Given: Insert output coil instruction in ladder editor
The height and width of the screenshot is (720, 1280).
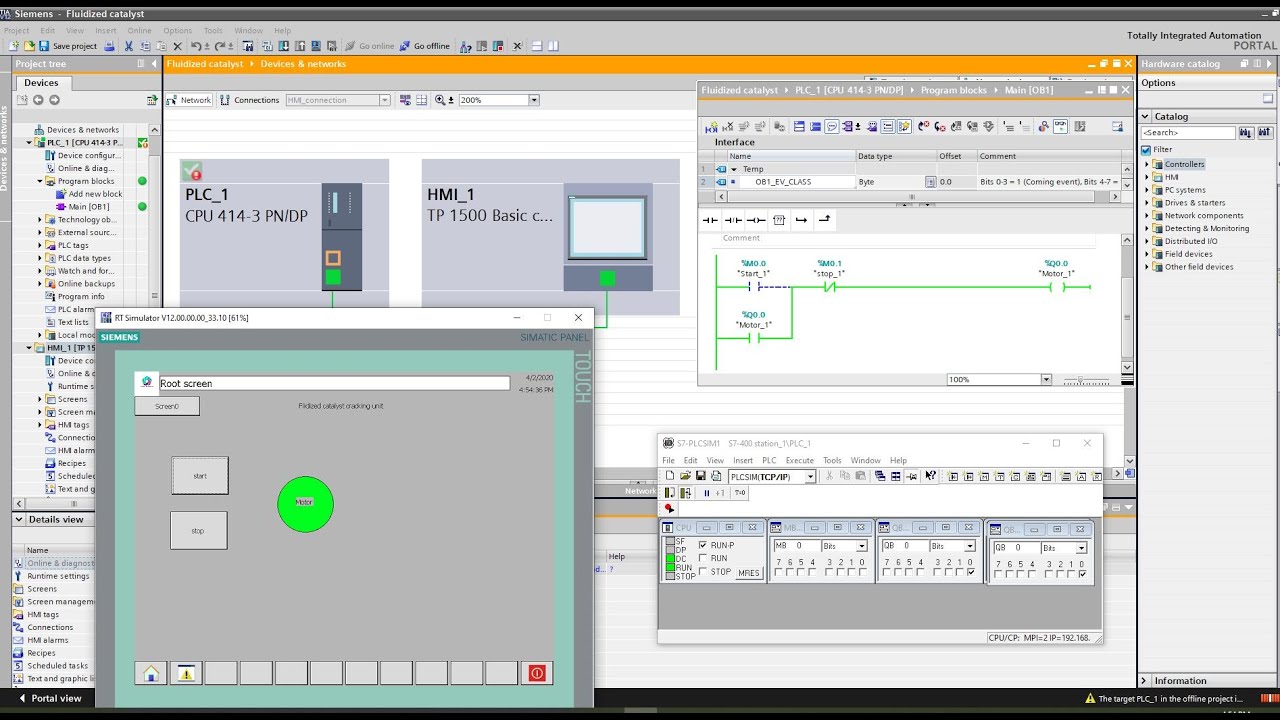Looking at the screenshot, I should click(756, 220).
